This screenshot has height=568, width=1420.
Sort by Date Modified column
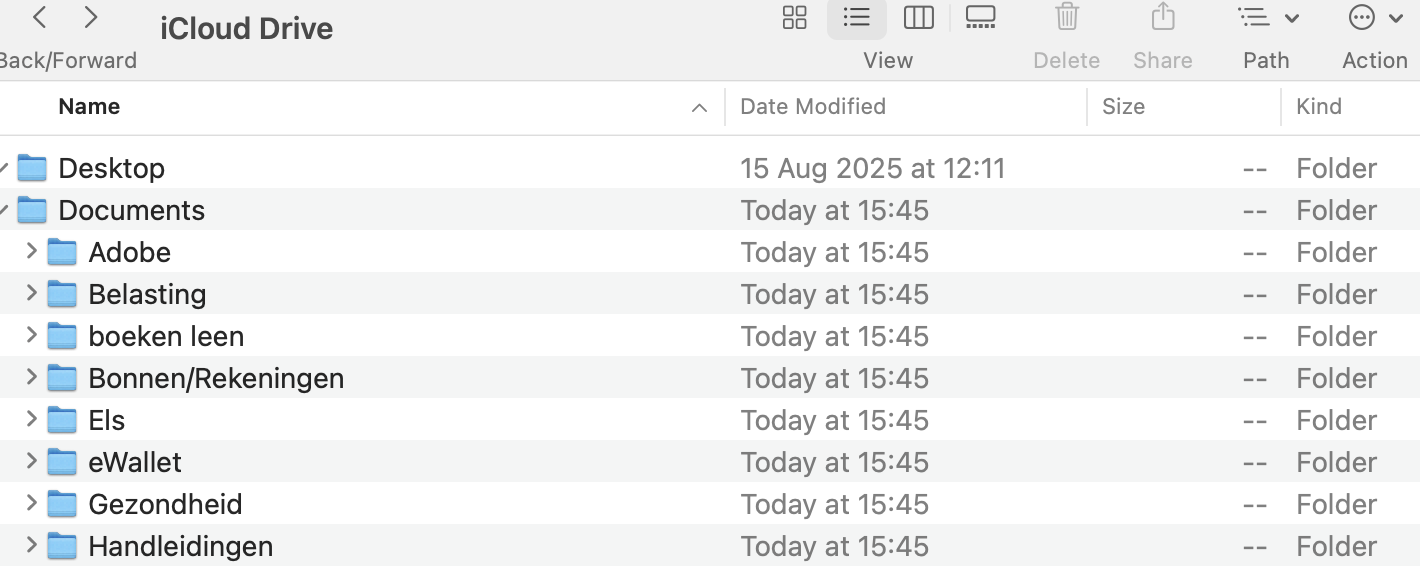pos(813,107)
